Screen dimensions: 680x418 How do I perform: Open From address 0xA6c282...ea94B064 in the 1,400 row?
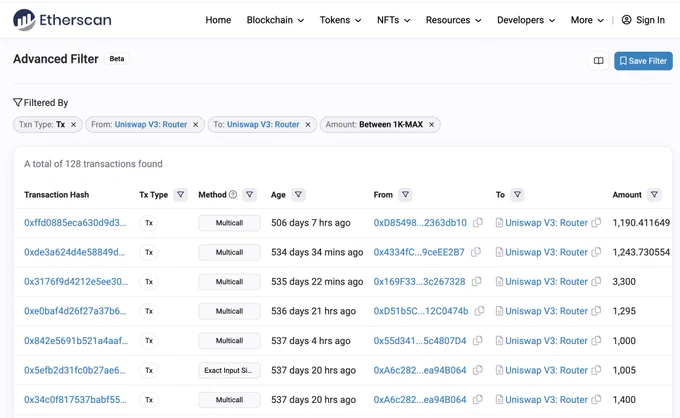pos(420,399)
